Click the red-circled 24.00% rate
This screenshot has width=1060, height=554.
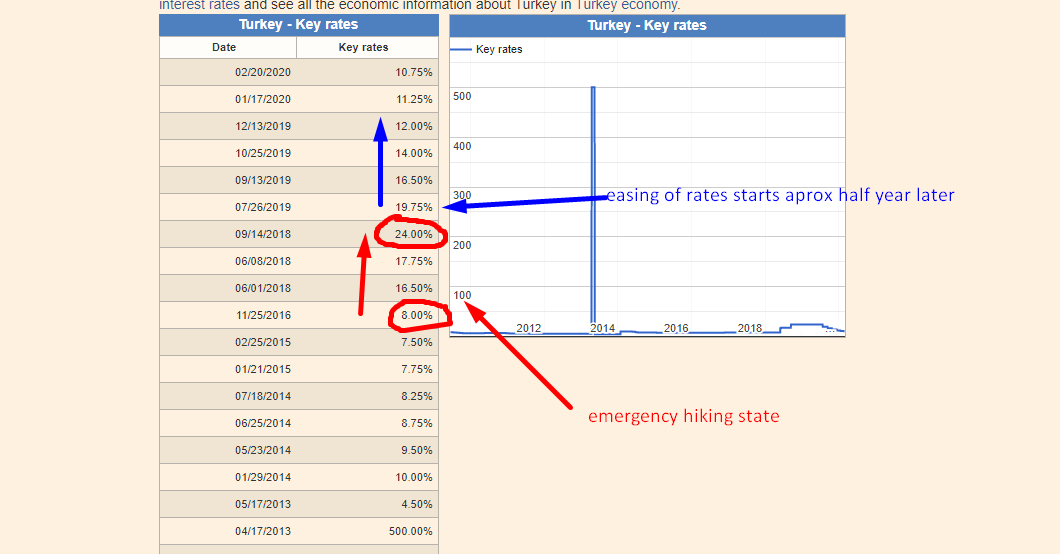coord(413,234)
